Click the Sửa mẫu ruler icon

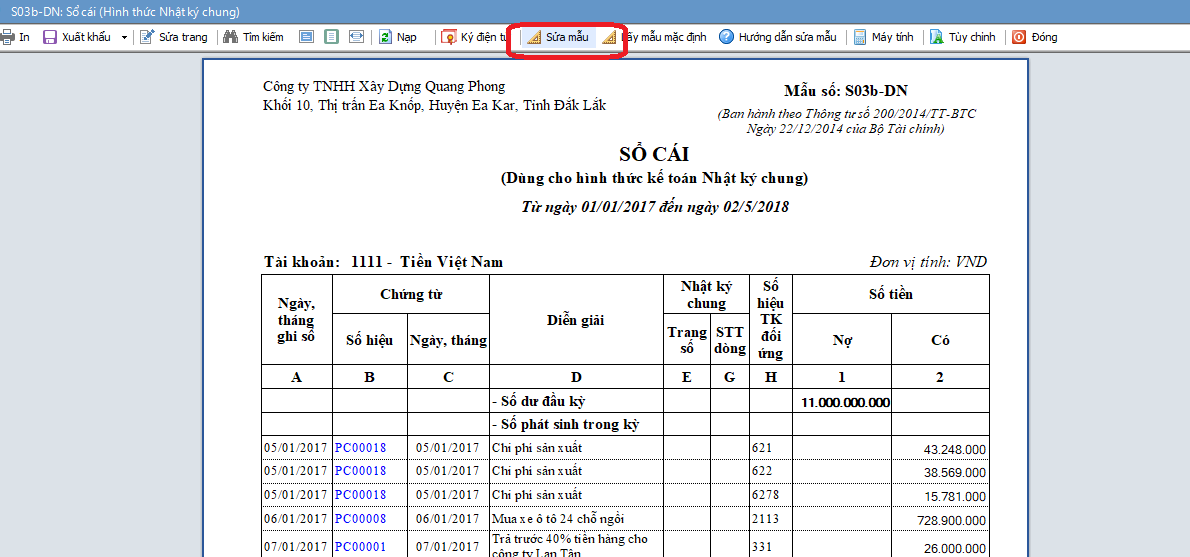(534, 36)
